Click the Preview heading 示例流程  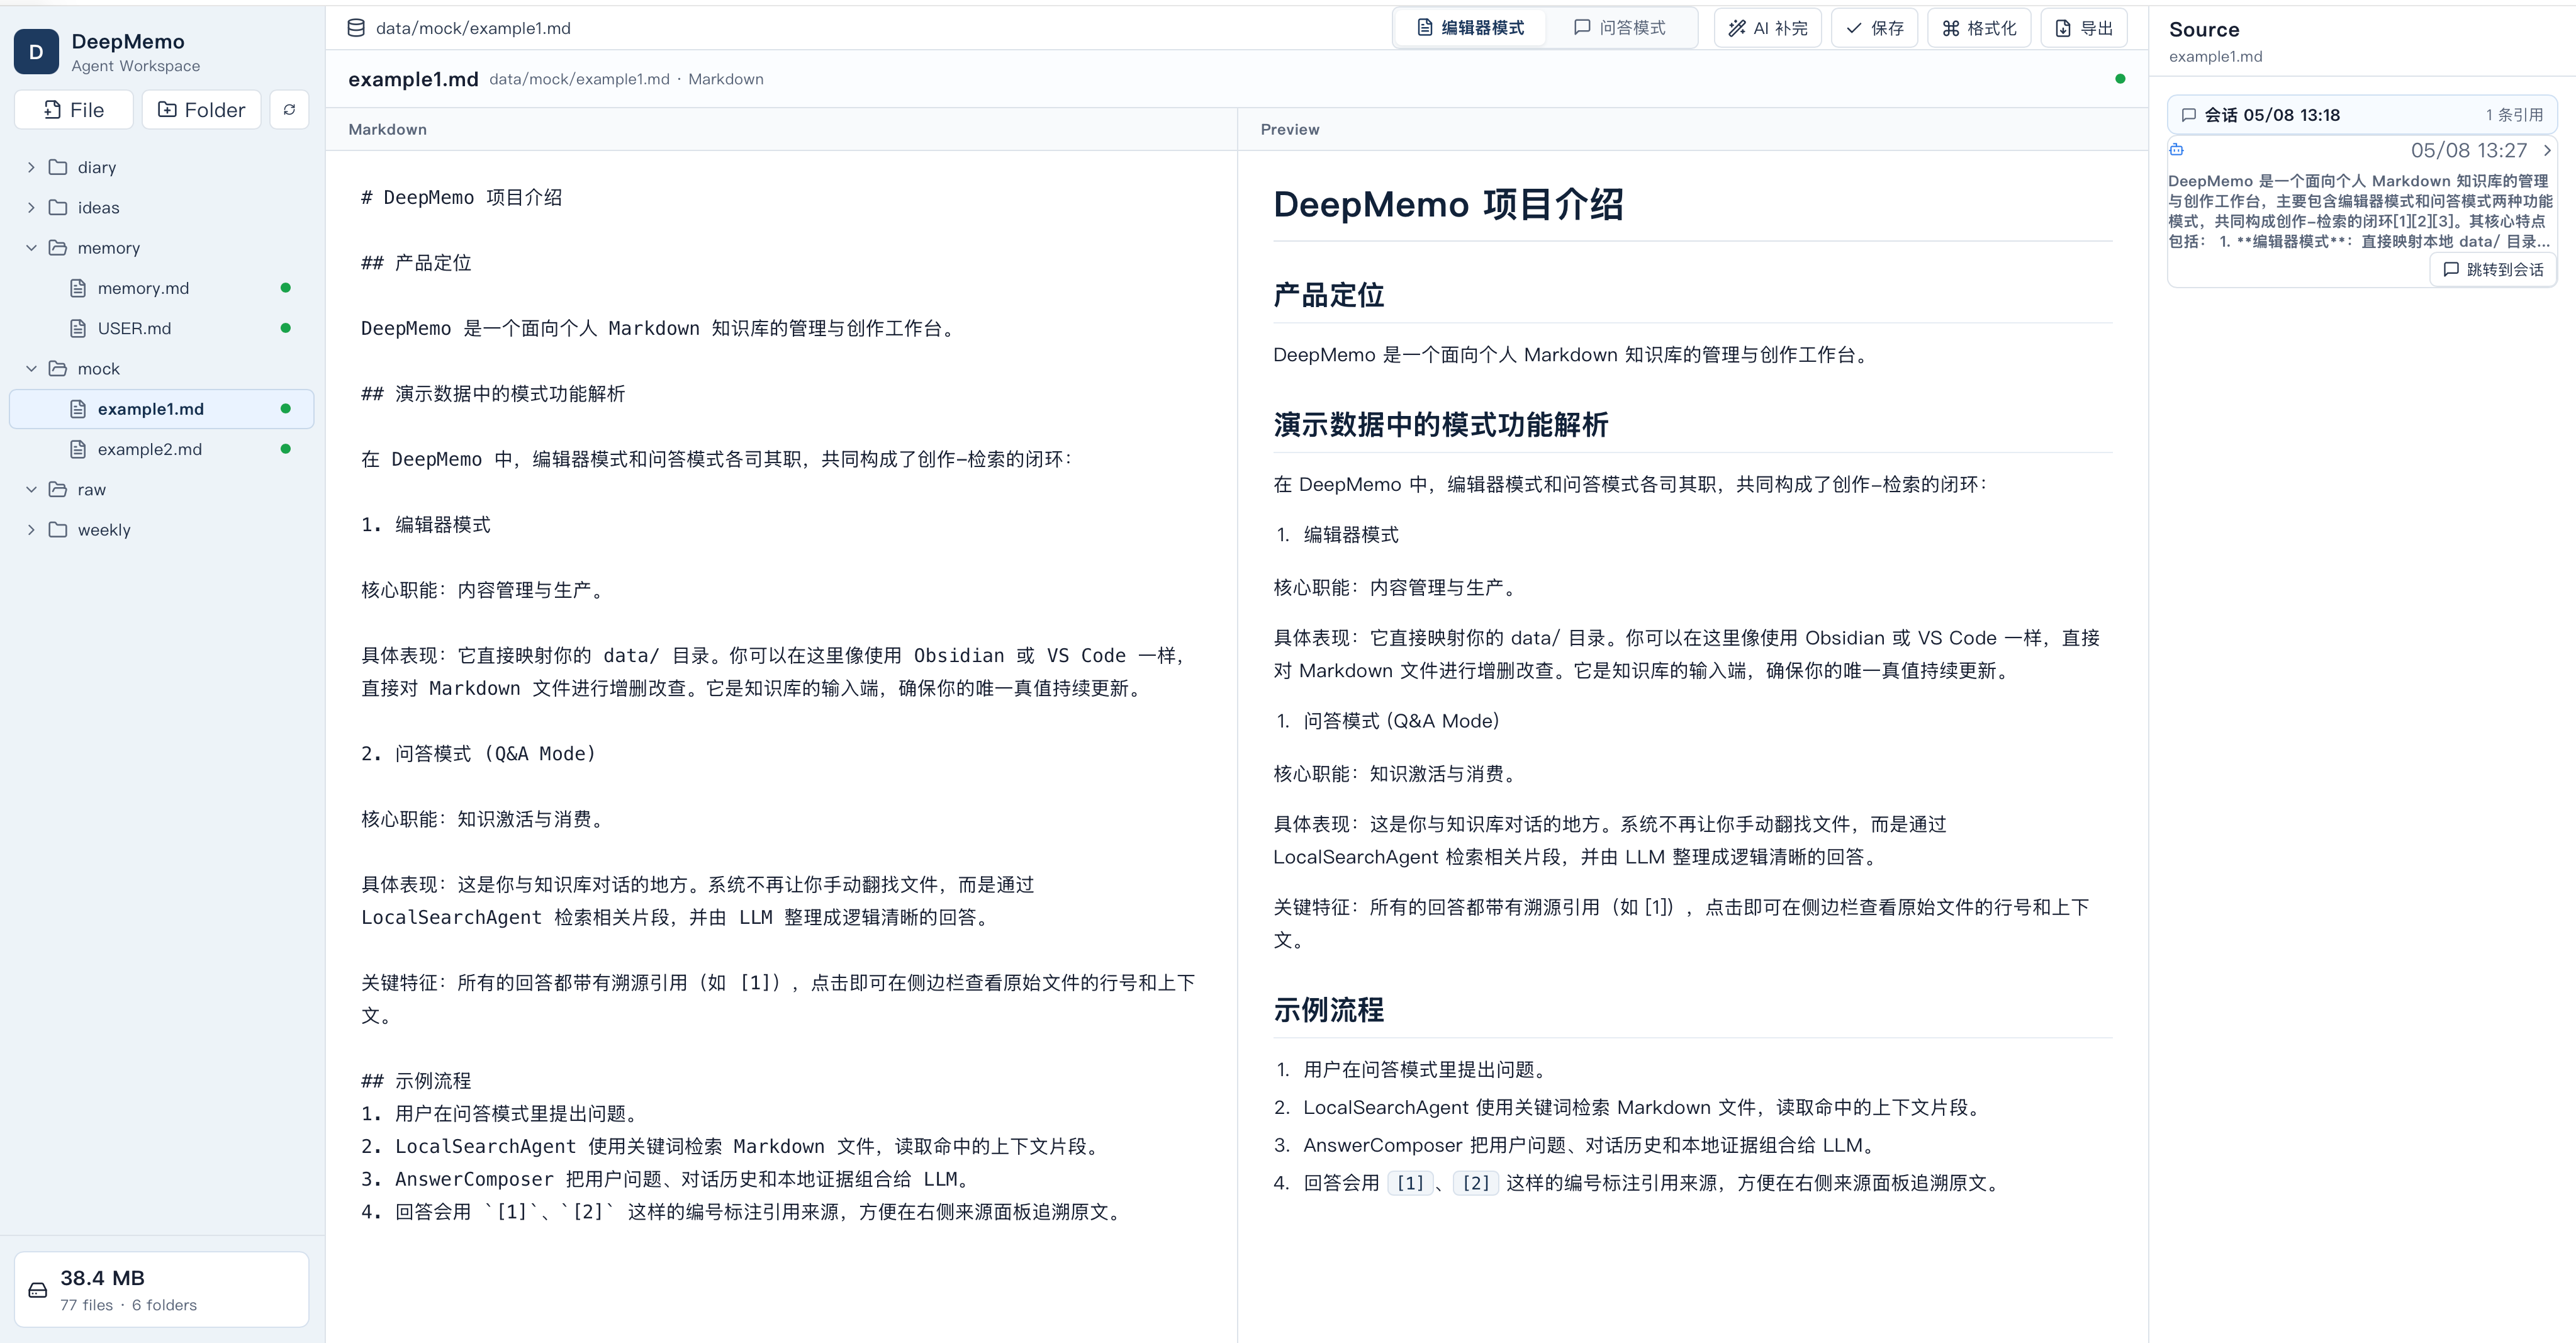tap(1329, 1010)
